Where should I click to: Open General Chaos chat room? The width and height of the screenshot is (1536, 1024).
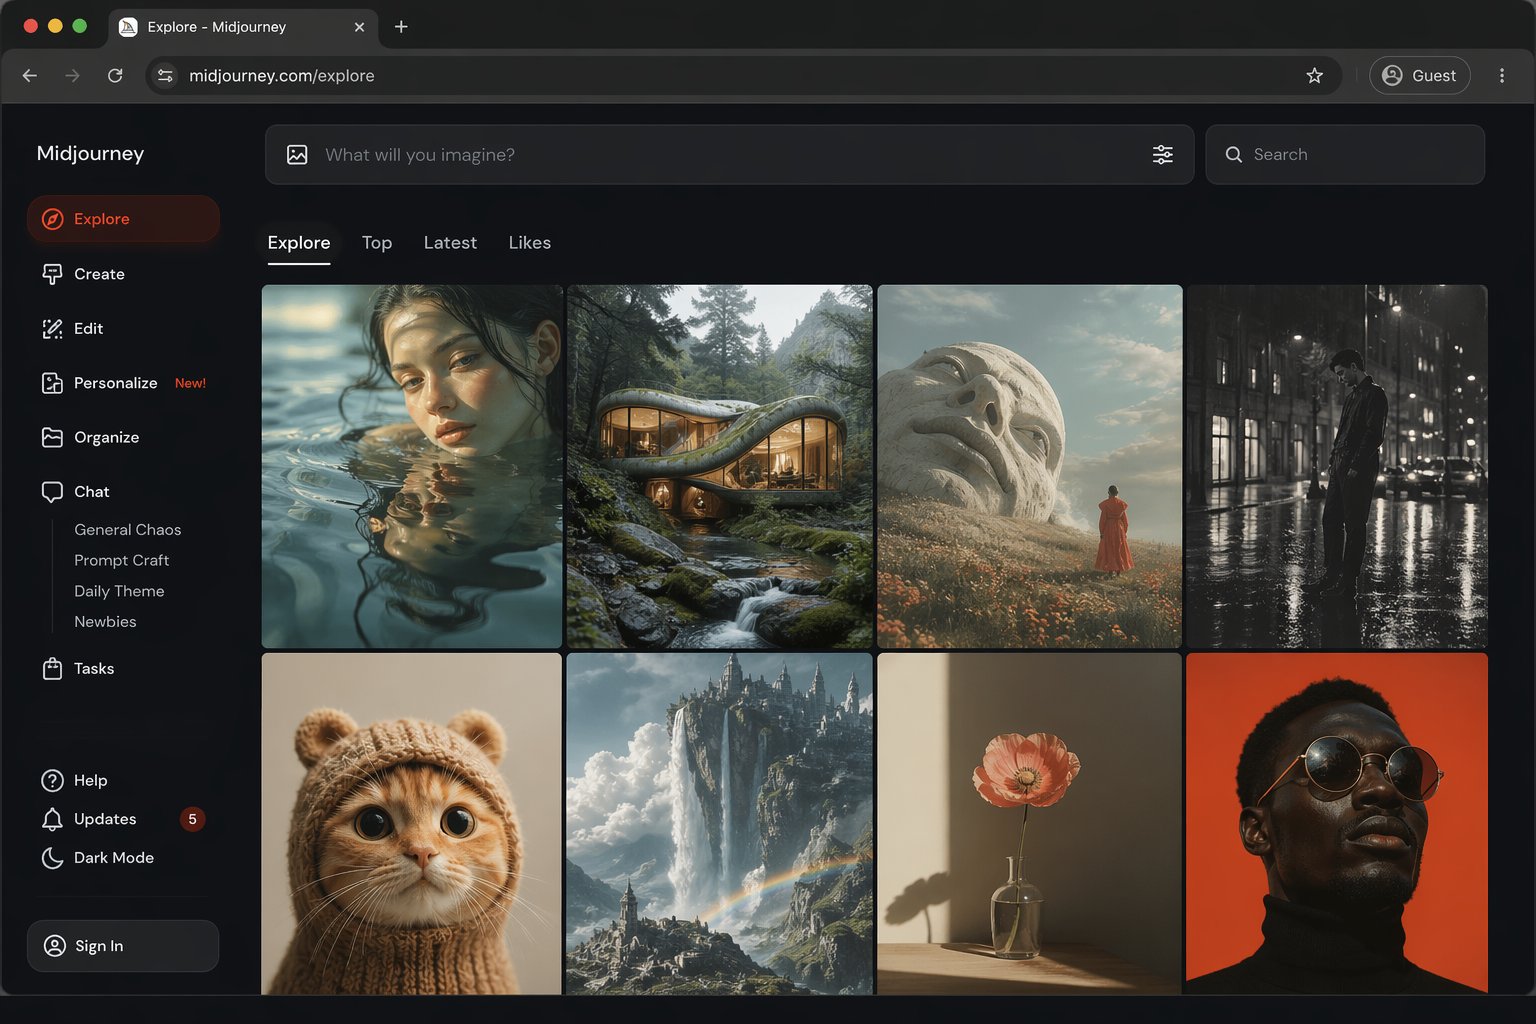[x=128, y=530]
